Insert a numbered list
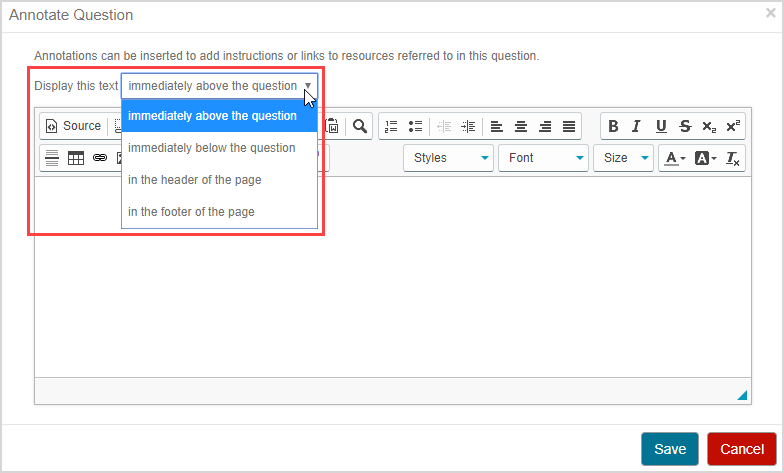The image size is (784, 473). pos(391,126)
